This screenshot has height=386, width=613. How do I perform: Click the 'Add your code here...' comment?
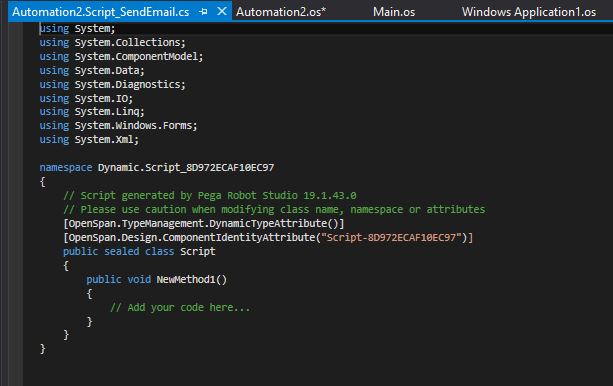[x=180, y=307]
